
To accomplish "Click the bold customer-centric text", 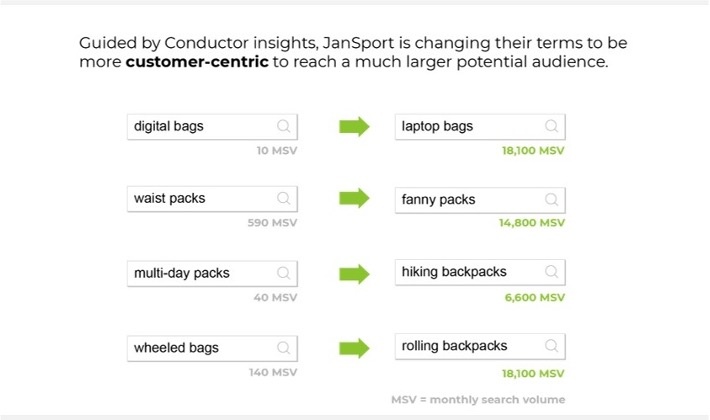I will tap(196, 63).
